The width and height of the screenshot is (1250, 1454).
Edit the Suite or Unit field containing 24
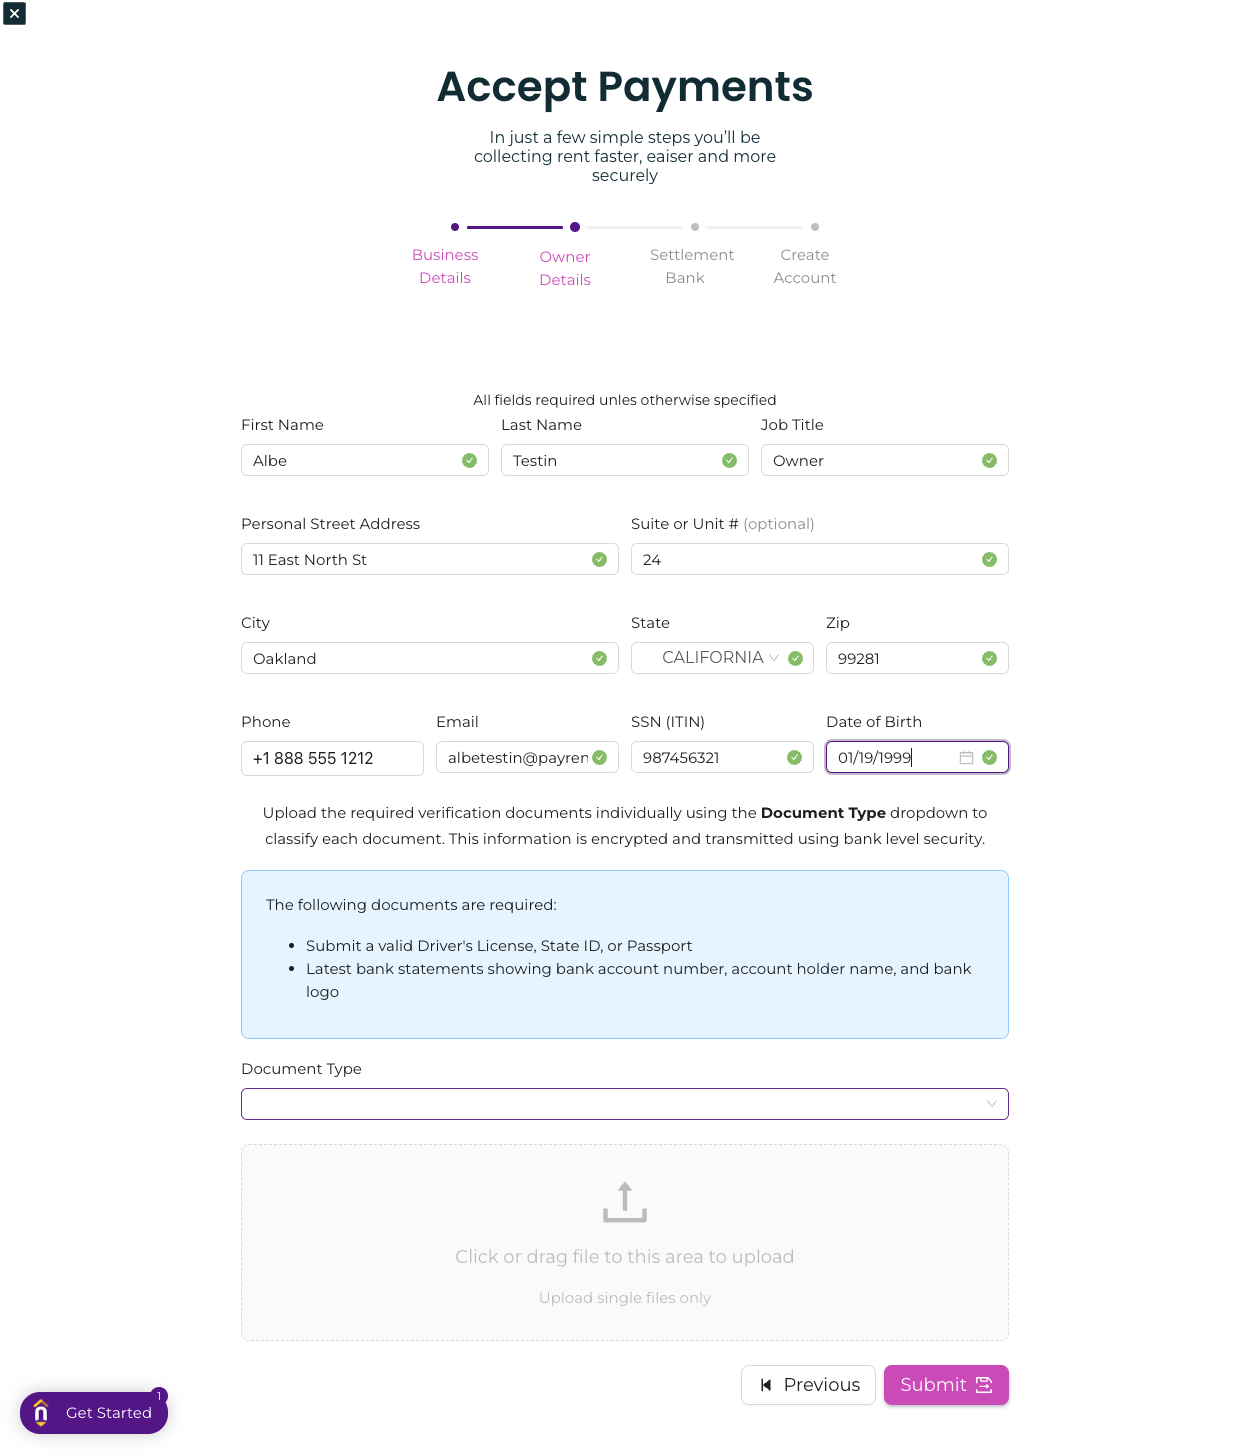click(820, 559)
